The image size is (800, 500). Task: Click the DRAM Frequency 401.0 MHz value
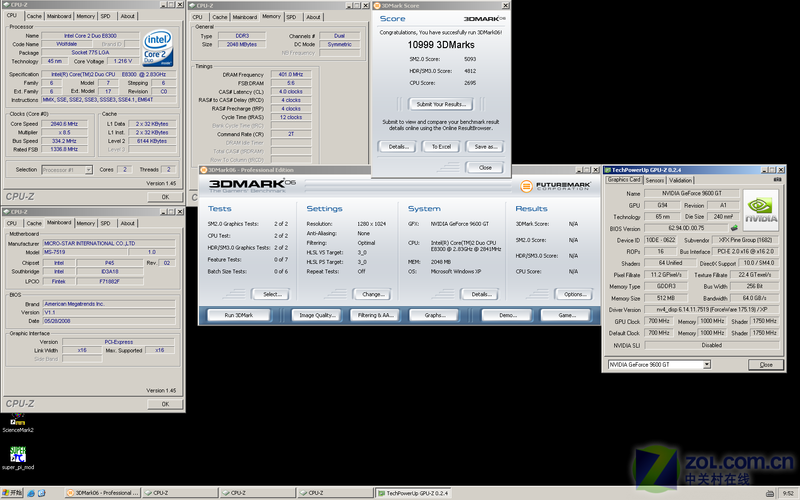click(291, 74)
